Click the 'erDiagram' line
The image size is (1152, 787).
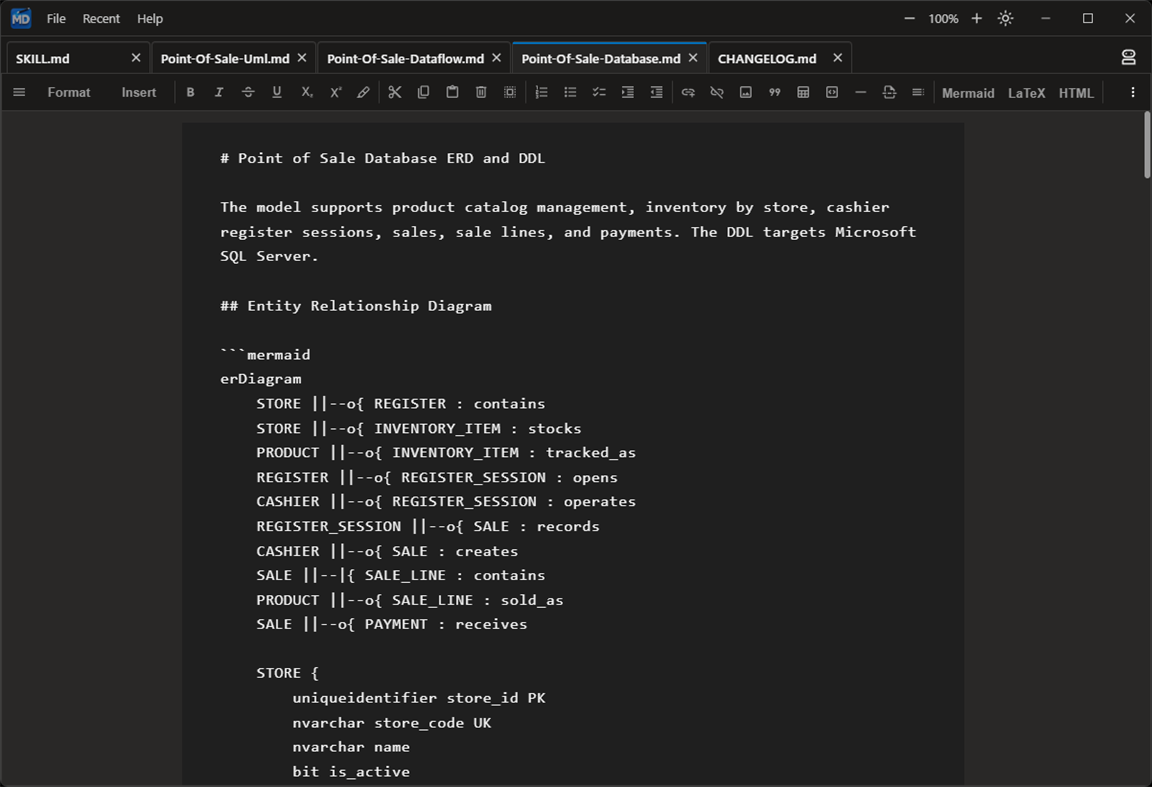261,379
